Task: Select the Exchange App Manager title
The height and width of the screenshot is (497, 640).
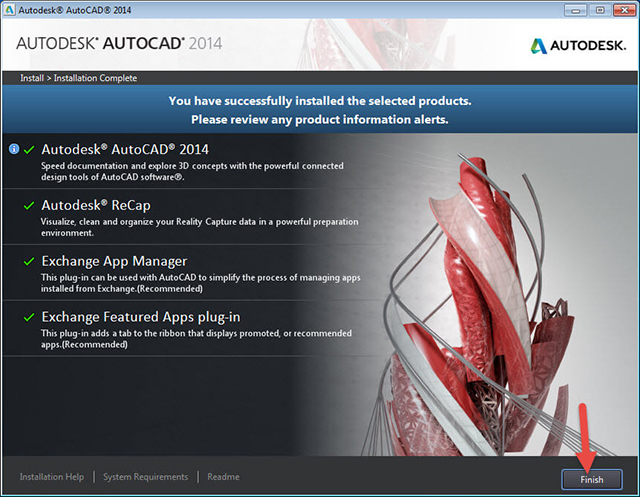Action: 114,261
